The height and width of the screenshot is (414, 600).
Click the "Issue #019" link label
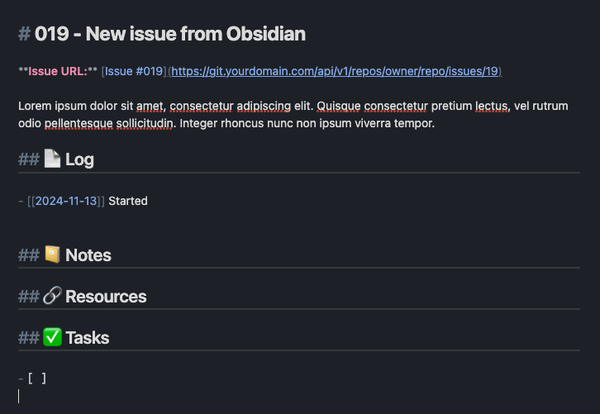[134, 71]
